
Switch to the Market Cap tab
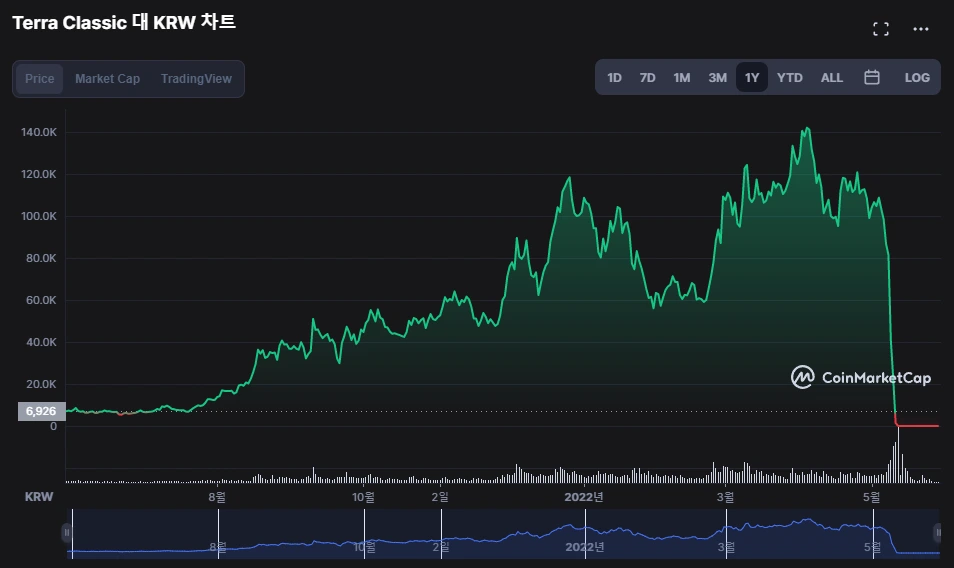point(108,78)
